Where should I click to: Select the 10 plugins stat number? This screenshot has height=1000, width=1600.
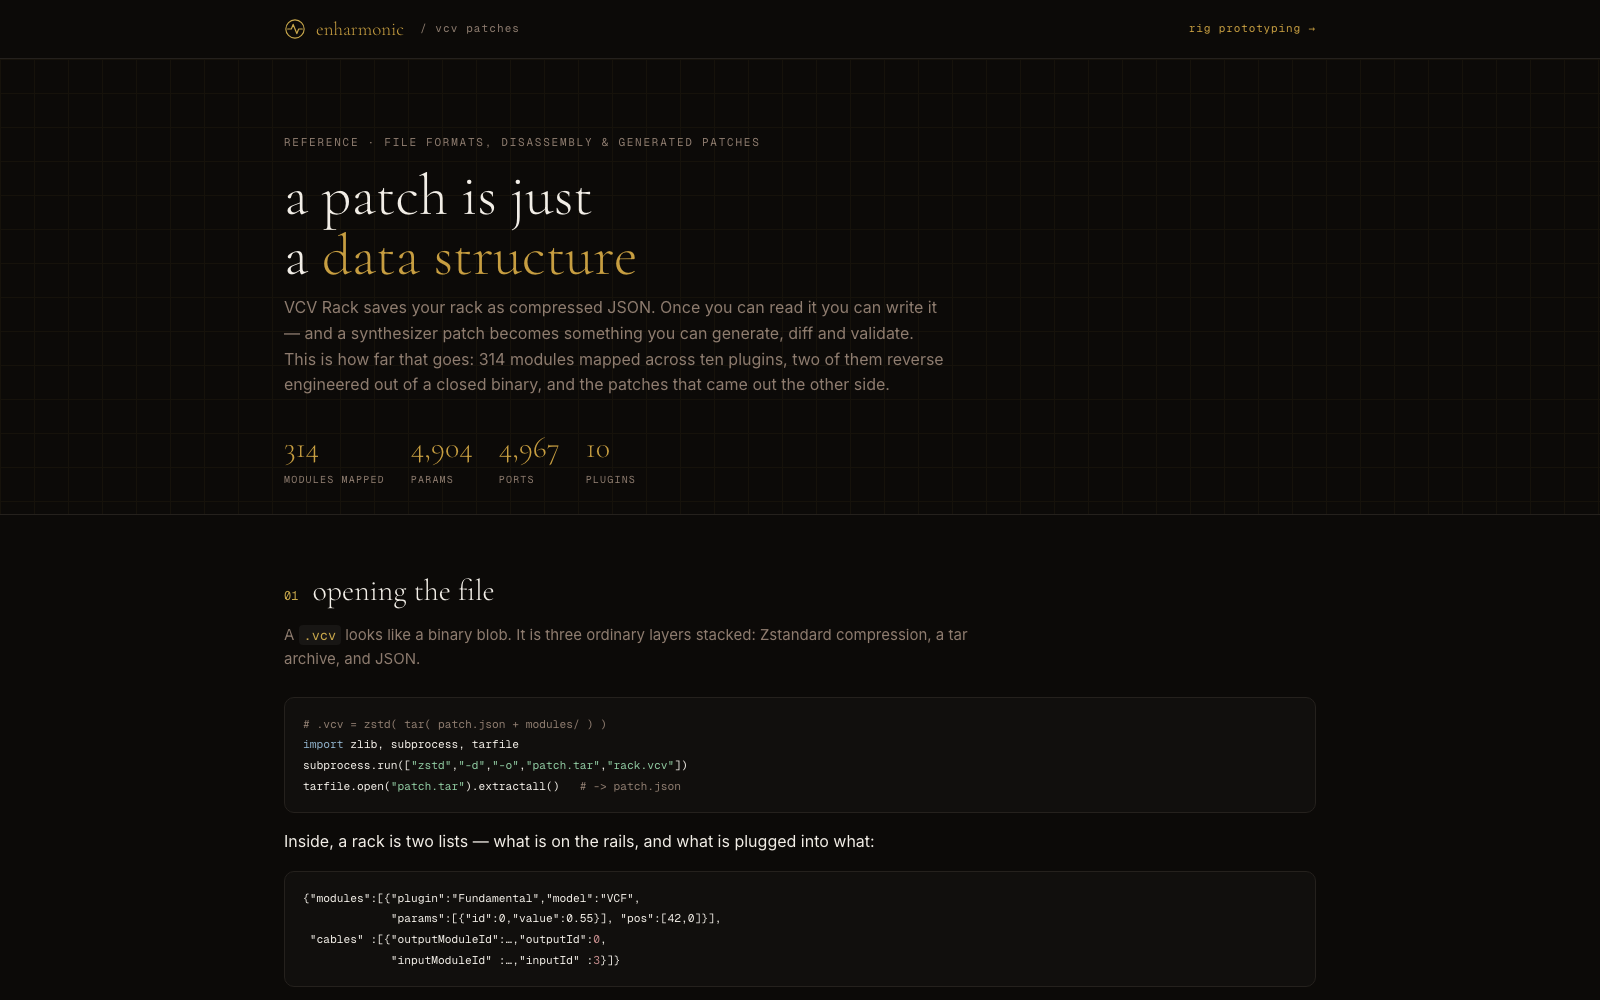click(x=598, y=451)
